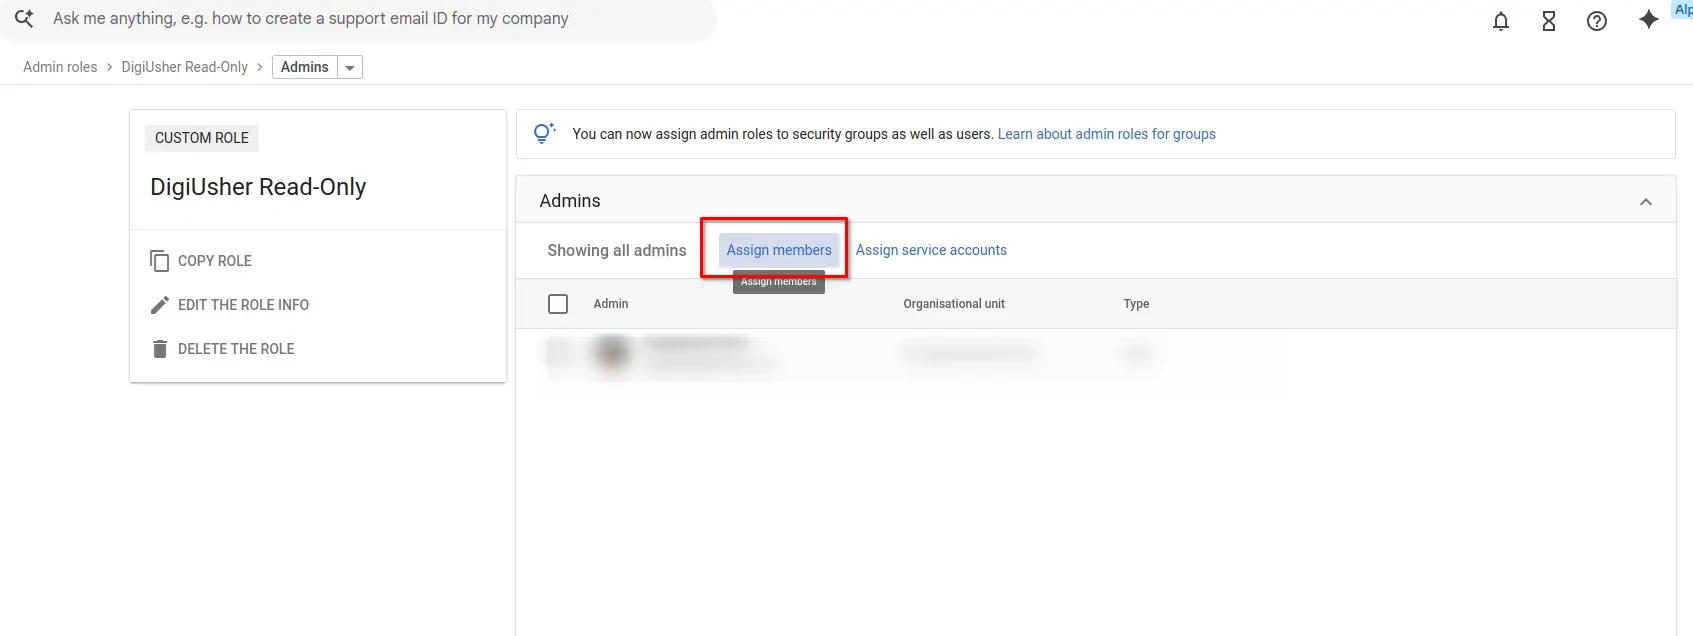Click the lightbulb tip icon
The height and width of the screenshot is (636, 1693).
click(x=544, y=134)
